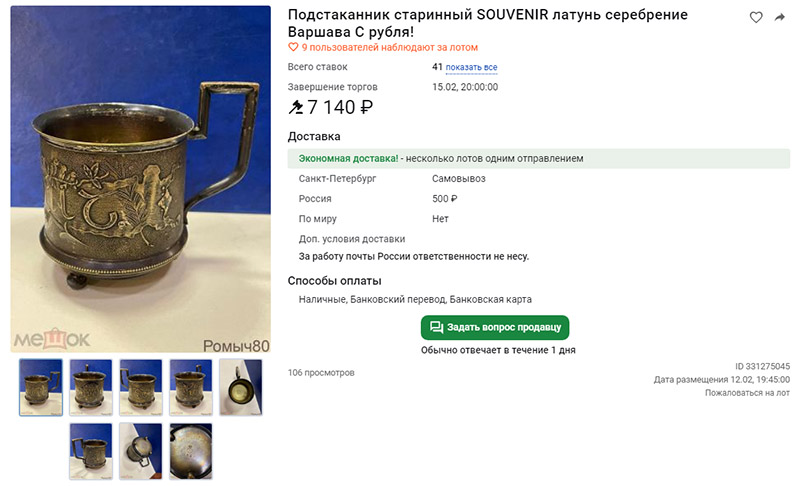Select the top-view thumbnail of the cup
800x486 pixels.
click(241, 387)
